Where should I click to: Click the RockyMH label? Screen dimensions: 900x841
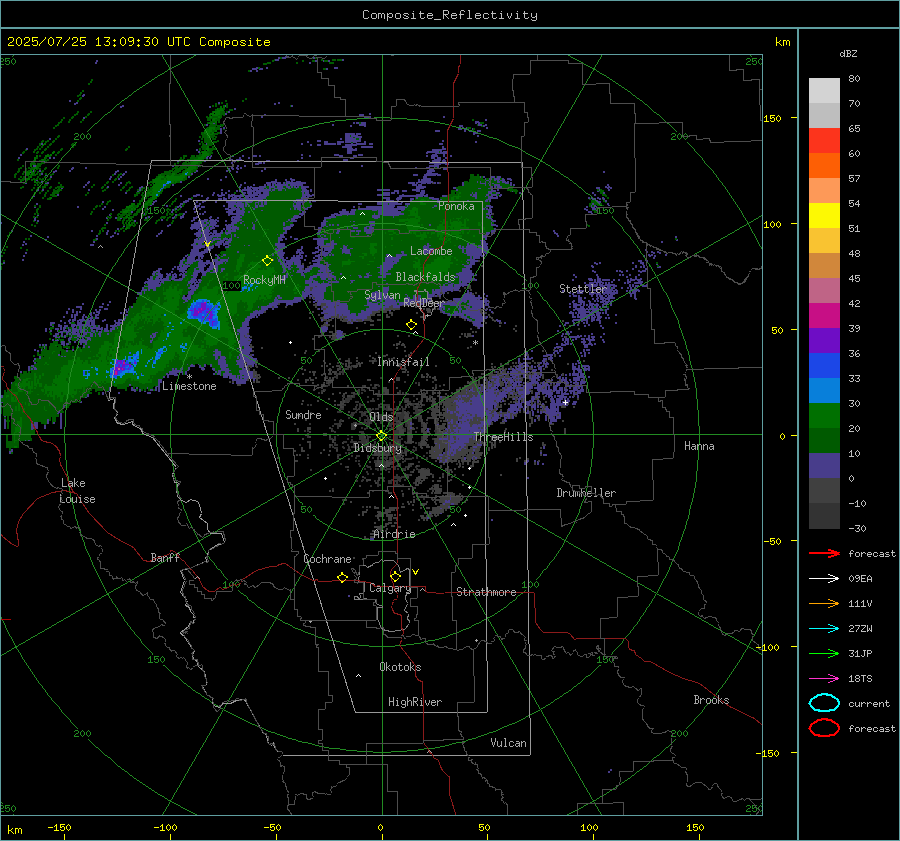(x=264, y=280)
